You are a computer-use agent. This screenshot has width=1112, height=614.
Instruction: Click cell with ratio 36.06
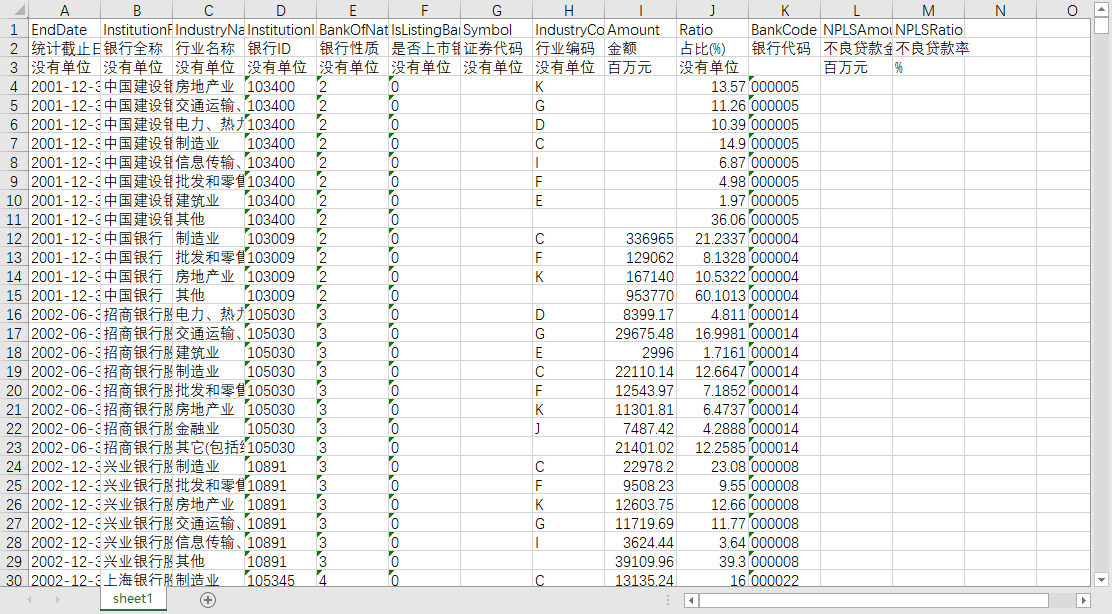(713, 220)
